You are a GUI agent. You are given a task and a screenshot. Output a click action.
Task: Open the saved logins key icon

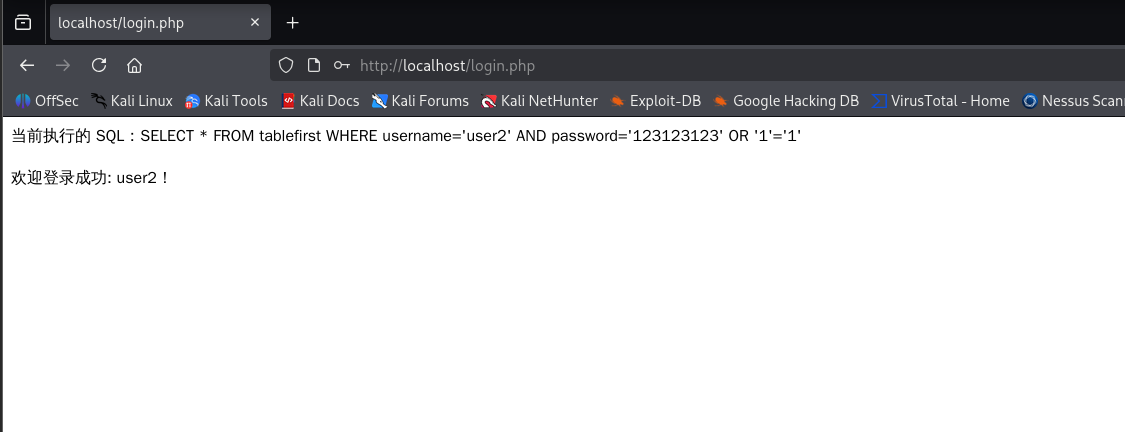point(342,66)
